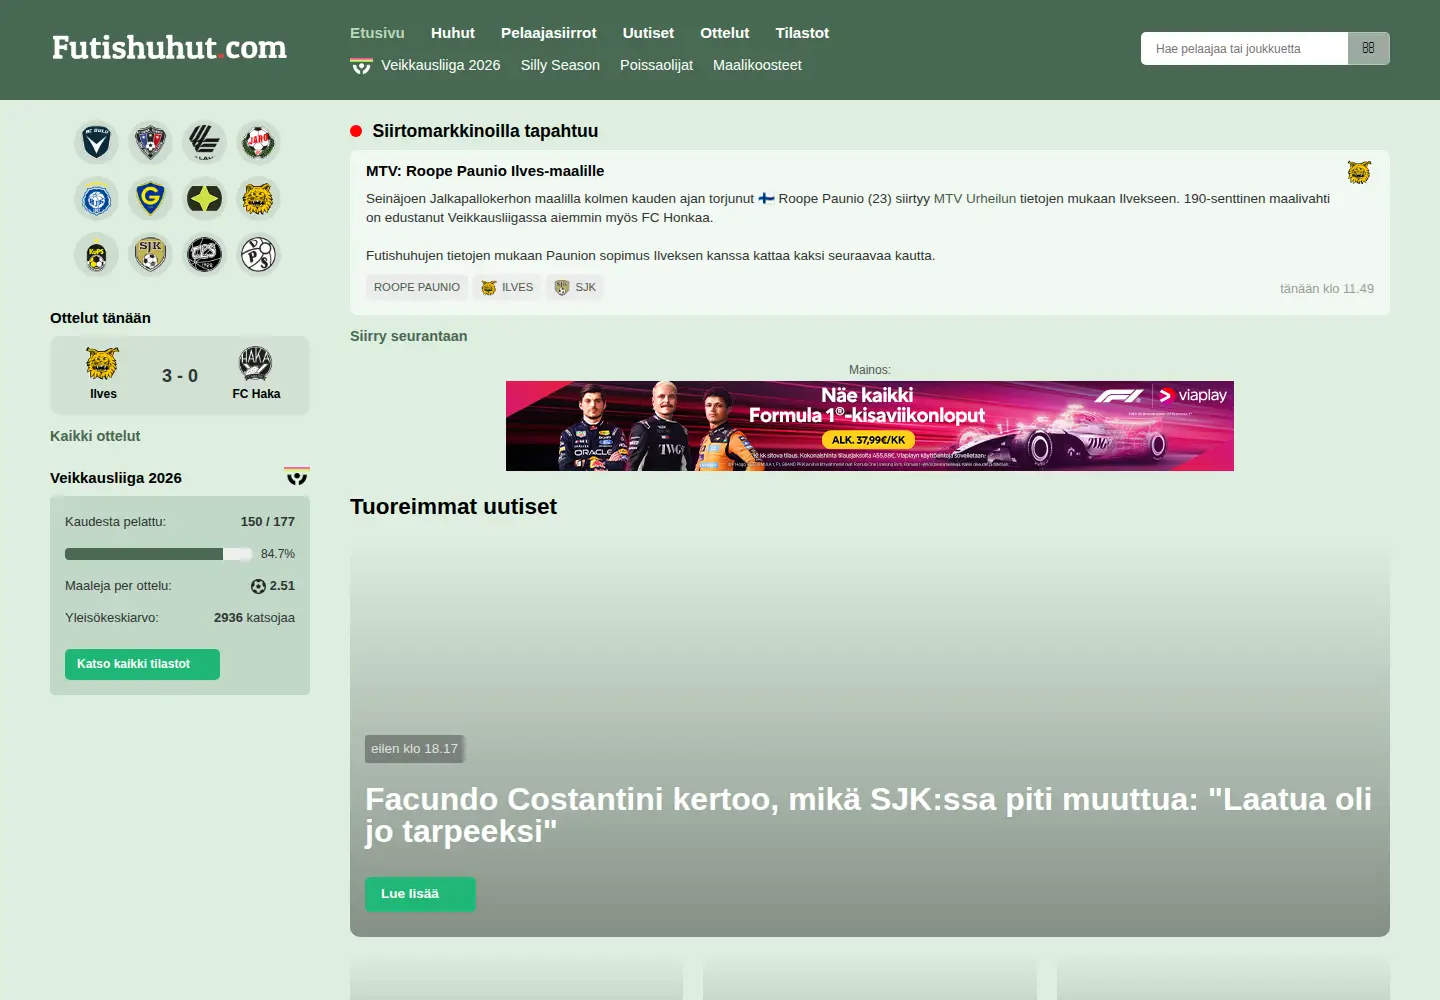1440x1000 pixels.
Task: Focus the player or team search field
Action: coord(1244,48)
